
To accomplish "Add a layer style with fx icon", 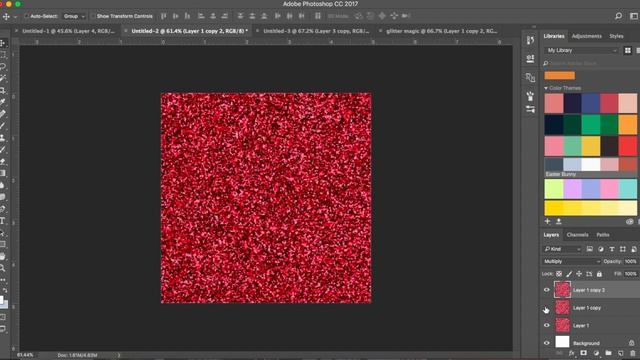I will coord(571,353).
